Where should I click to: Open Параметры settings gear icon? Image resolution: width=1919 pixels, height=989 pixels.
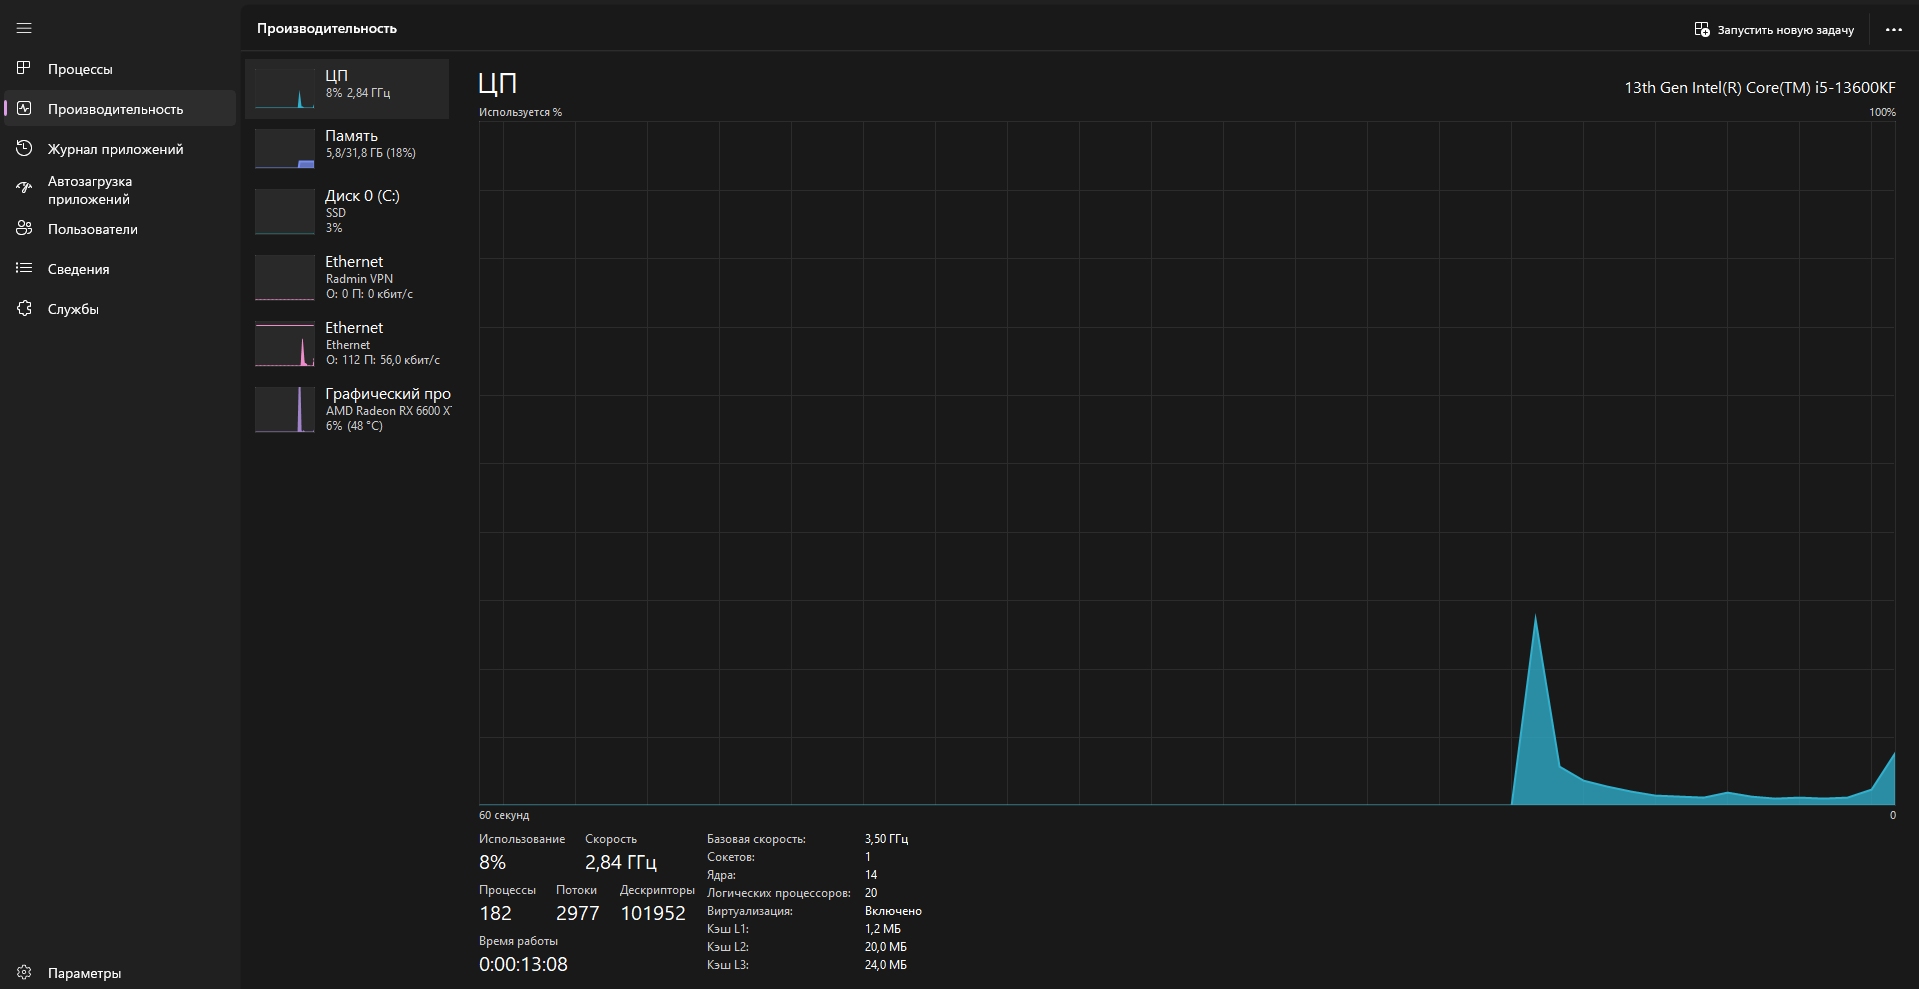click(25, 973)
